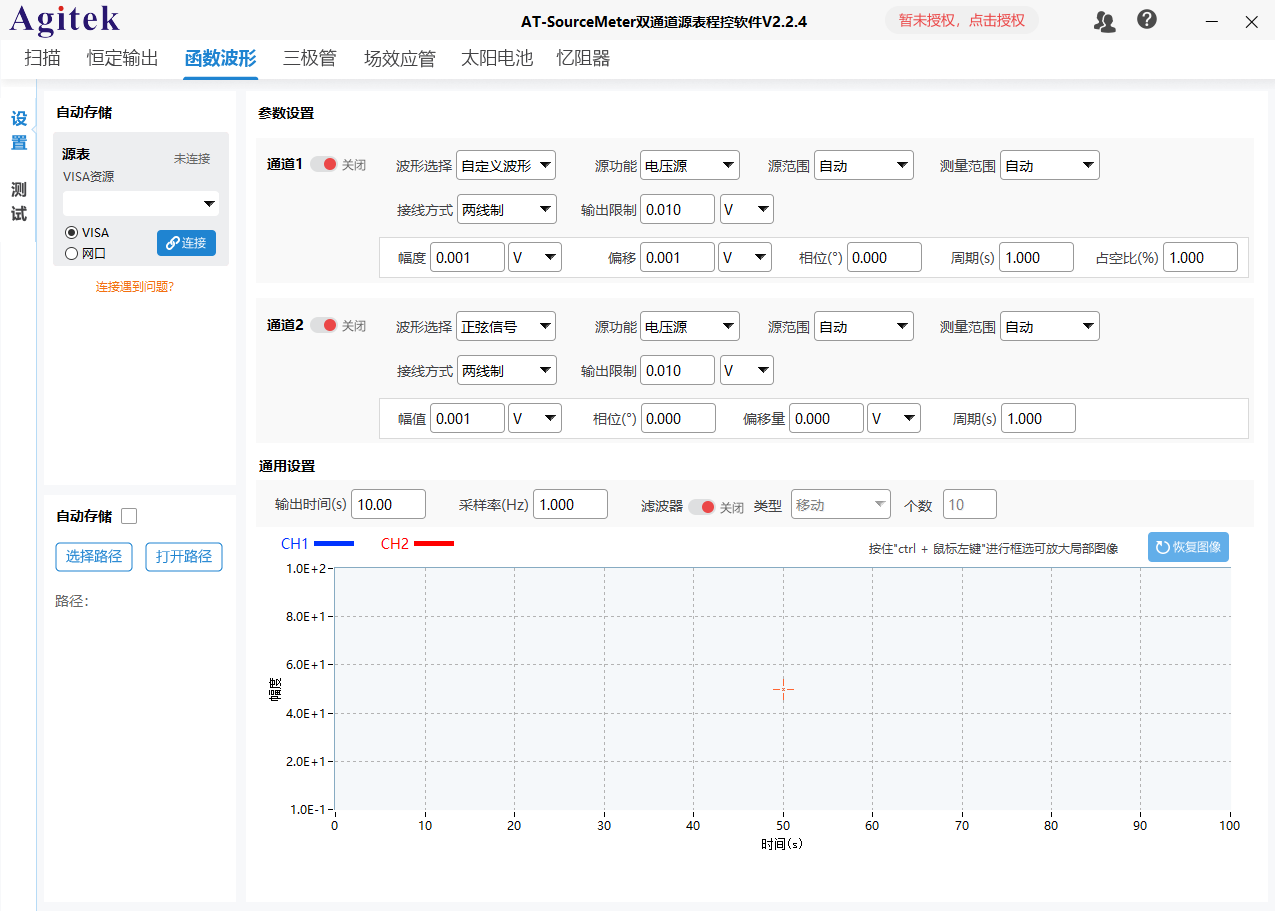Screen dimensions: 1275x911
Task: Switch to the 三极管 tab
Action: coord(310,59)
